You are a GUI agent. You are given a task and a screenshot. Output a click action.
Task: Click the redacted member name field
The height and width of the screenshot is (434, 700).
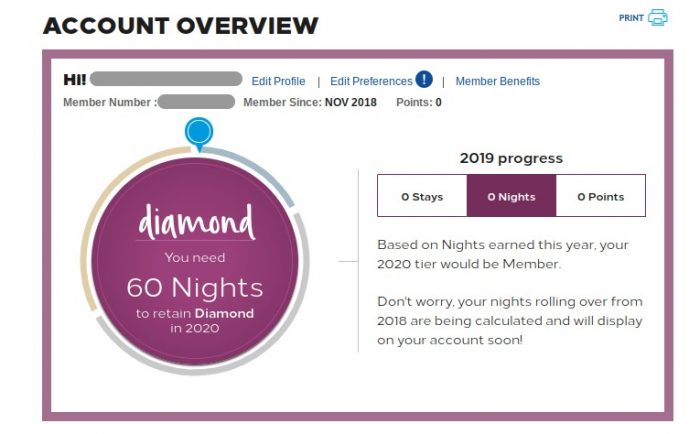tap(166, 79)
